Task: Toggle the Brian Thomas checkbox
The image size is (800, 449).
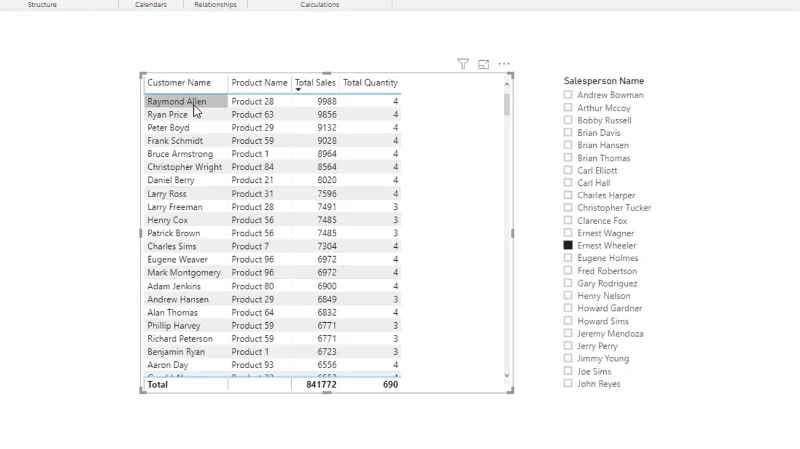Action: pyautogui.click(x=568, y=158)
